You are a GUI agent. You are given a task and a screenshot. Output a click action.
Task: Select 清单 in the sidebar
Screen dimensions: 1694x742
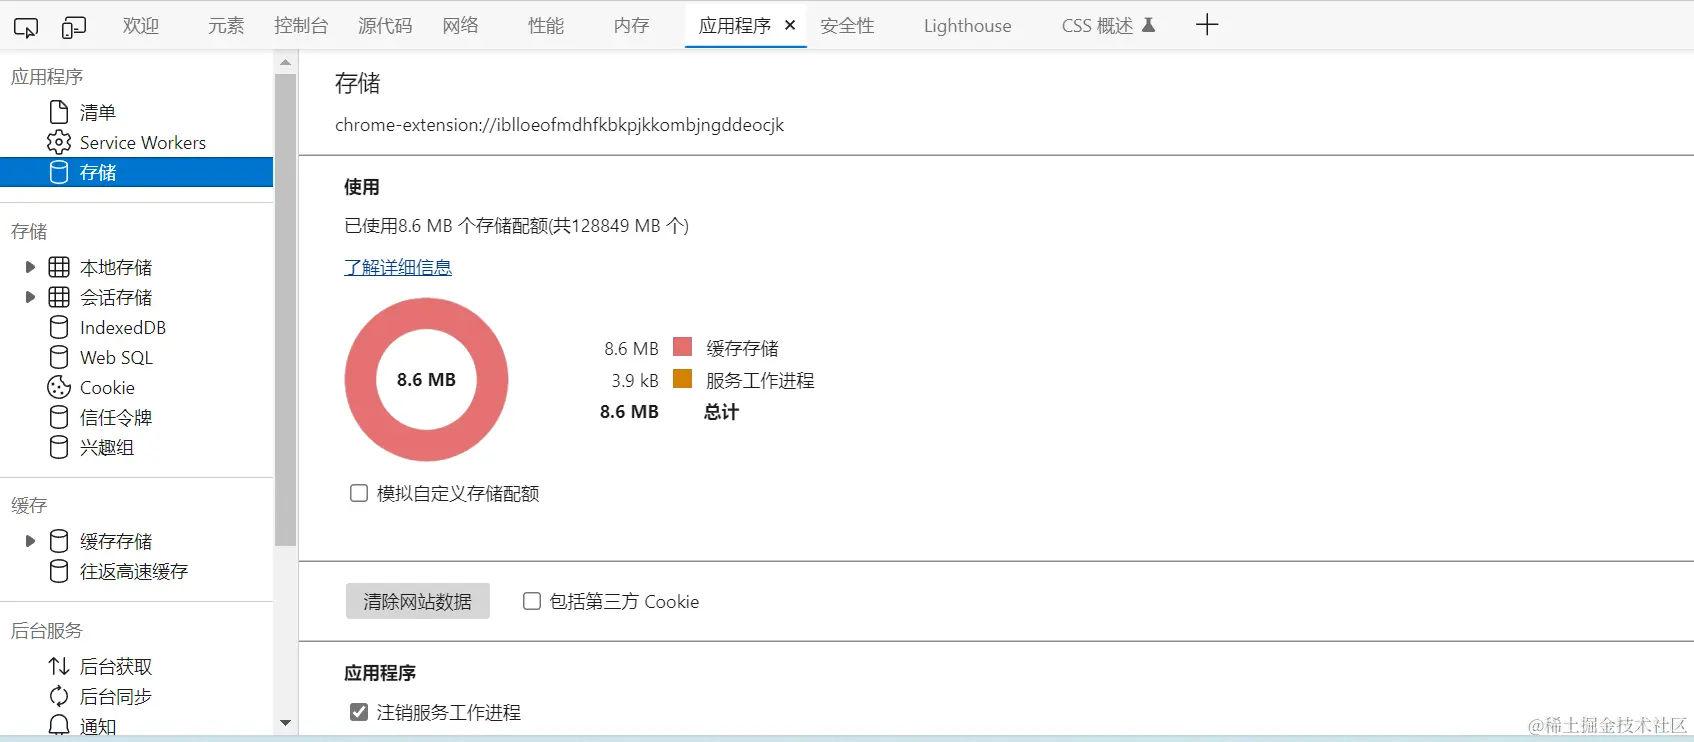(x=137, y=112)
